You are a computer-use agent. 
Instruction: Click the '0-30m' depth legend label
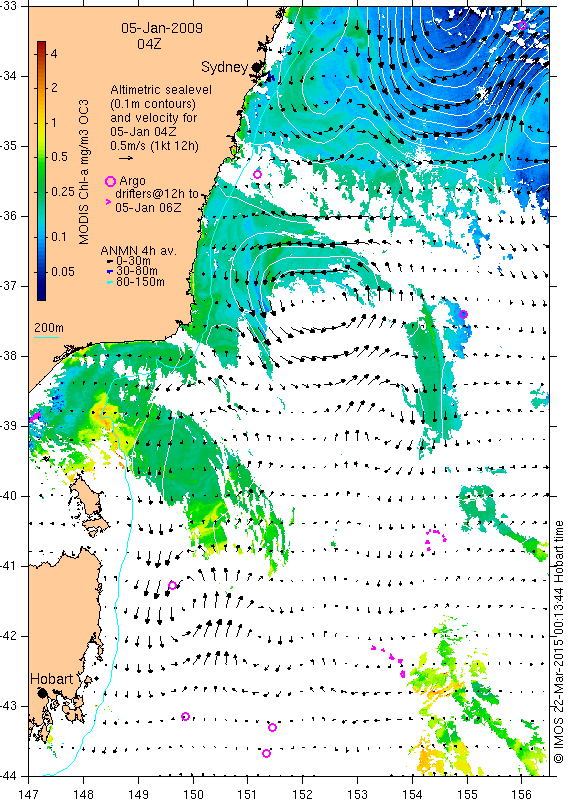click(133, 261)
